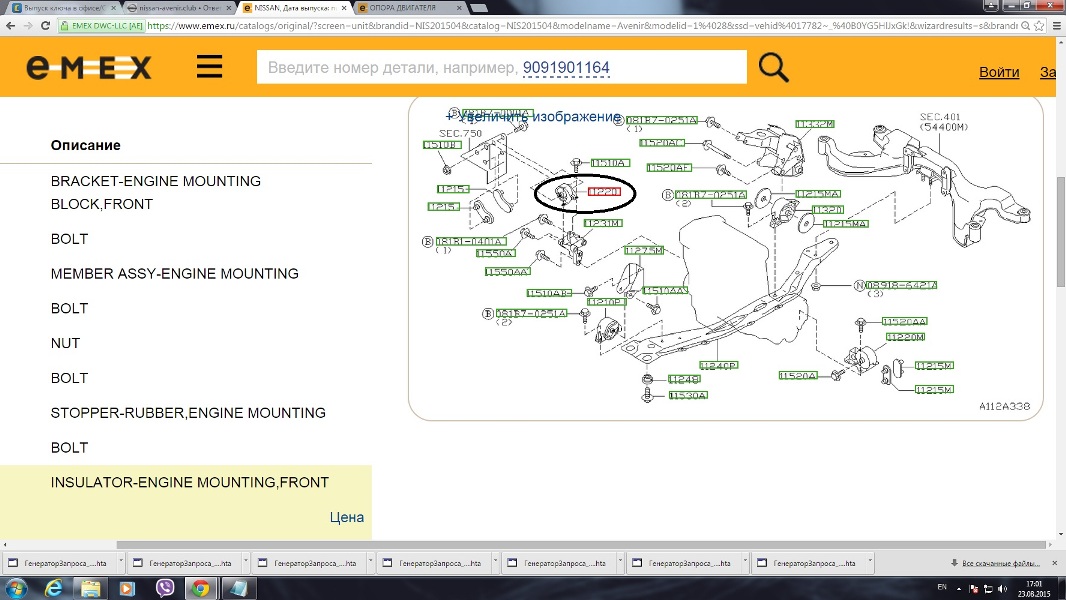1066x600 pixels.
Task: Select the STOPPER-RUBBER,ENGINE MOUNTING entry
Action: pos(188,412)
